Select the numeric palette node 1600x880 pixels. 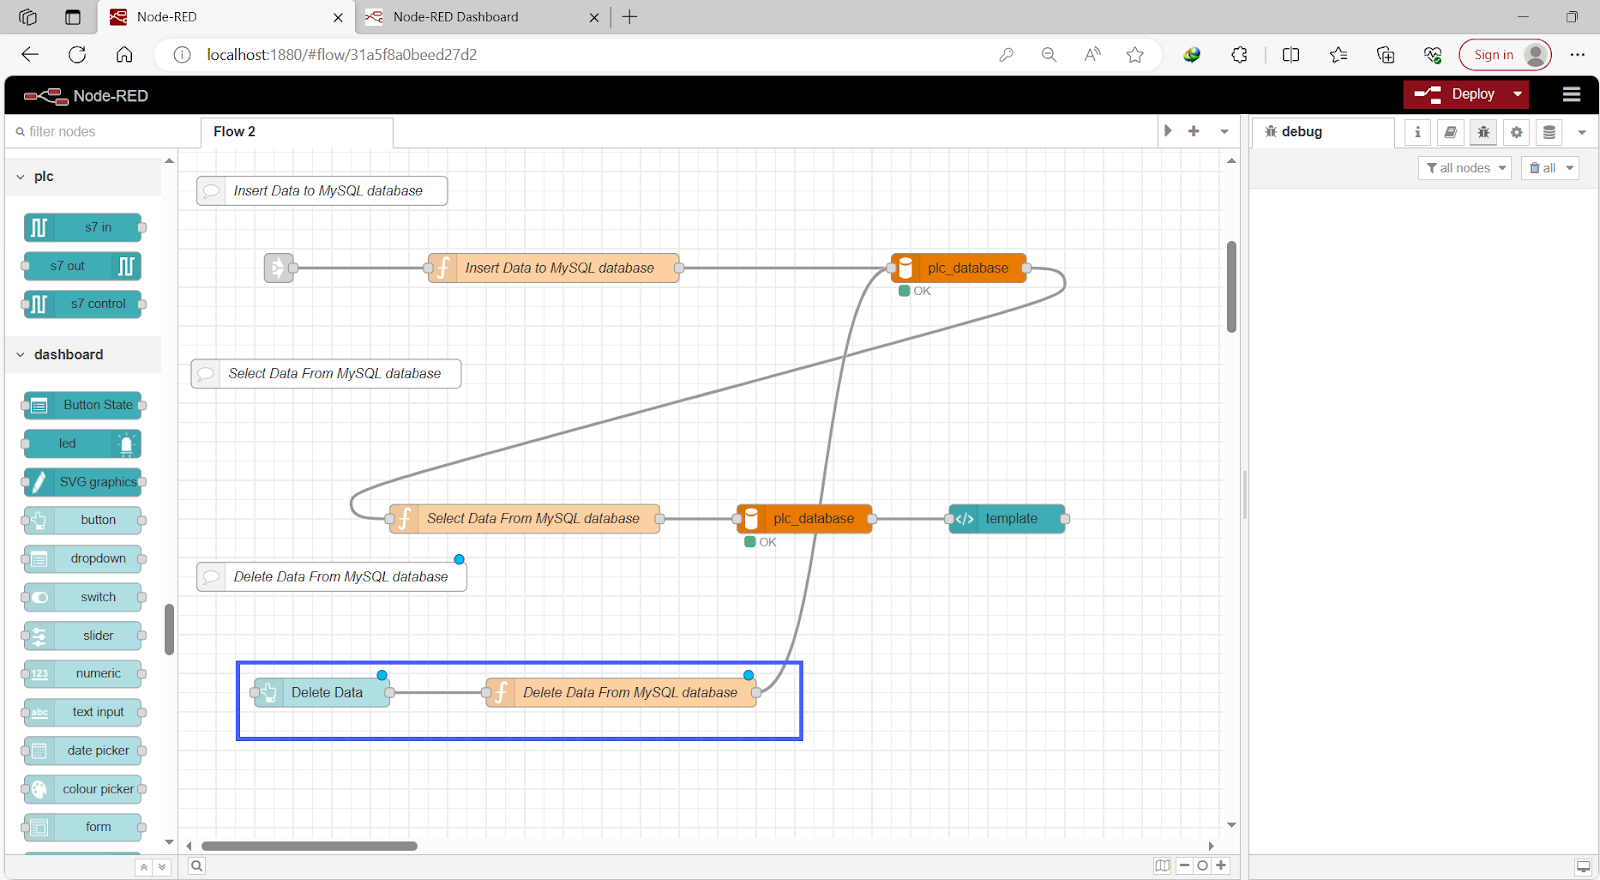[83, 674]
